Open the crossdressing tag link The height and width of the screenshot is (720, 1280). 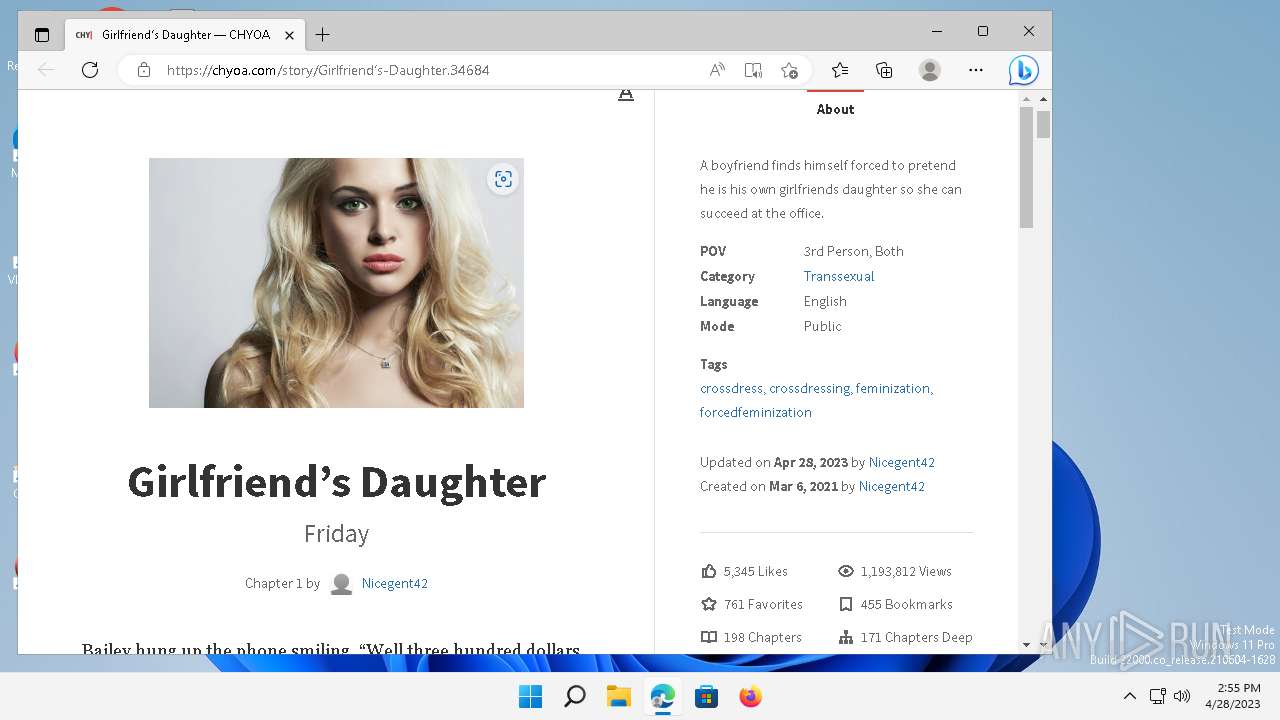tap(810, 388)
